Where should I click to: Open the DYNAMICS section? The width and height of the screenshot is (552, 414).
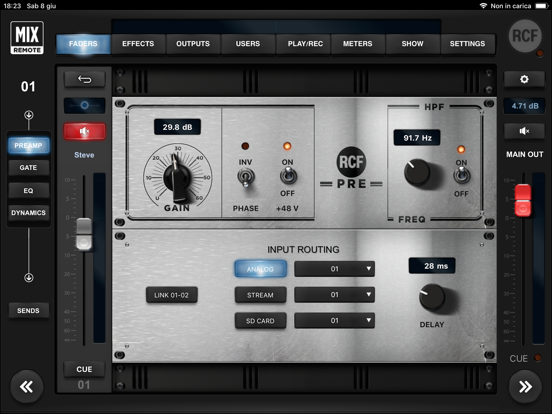tap(29, 213)
